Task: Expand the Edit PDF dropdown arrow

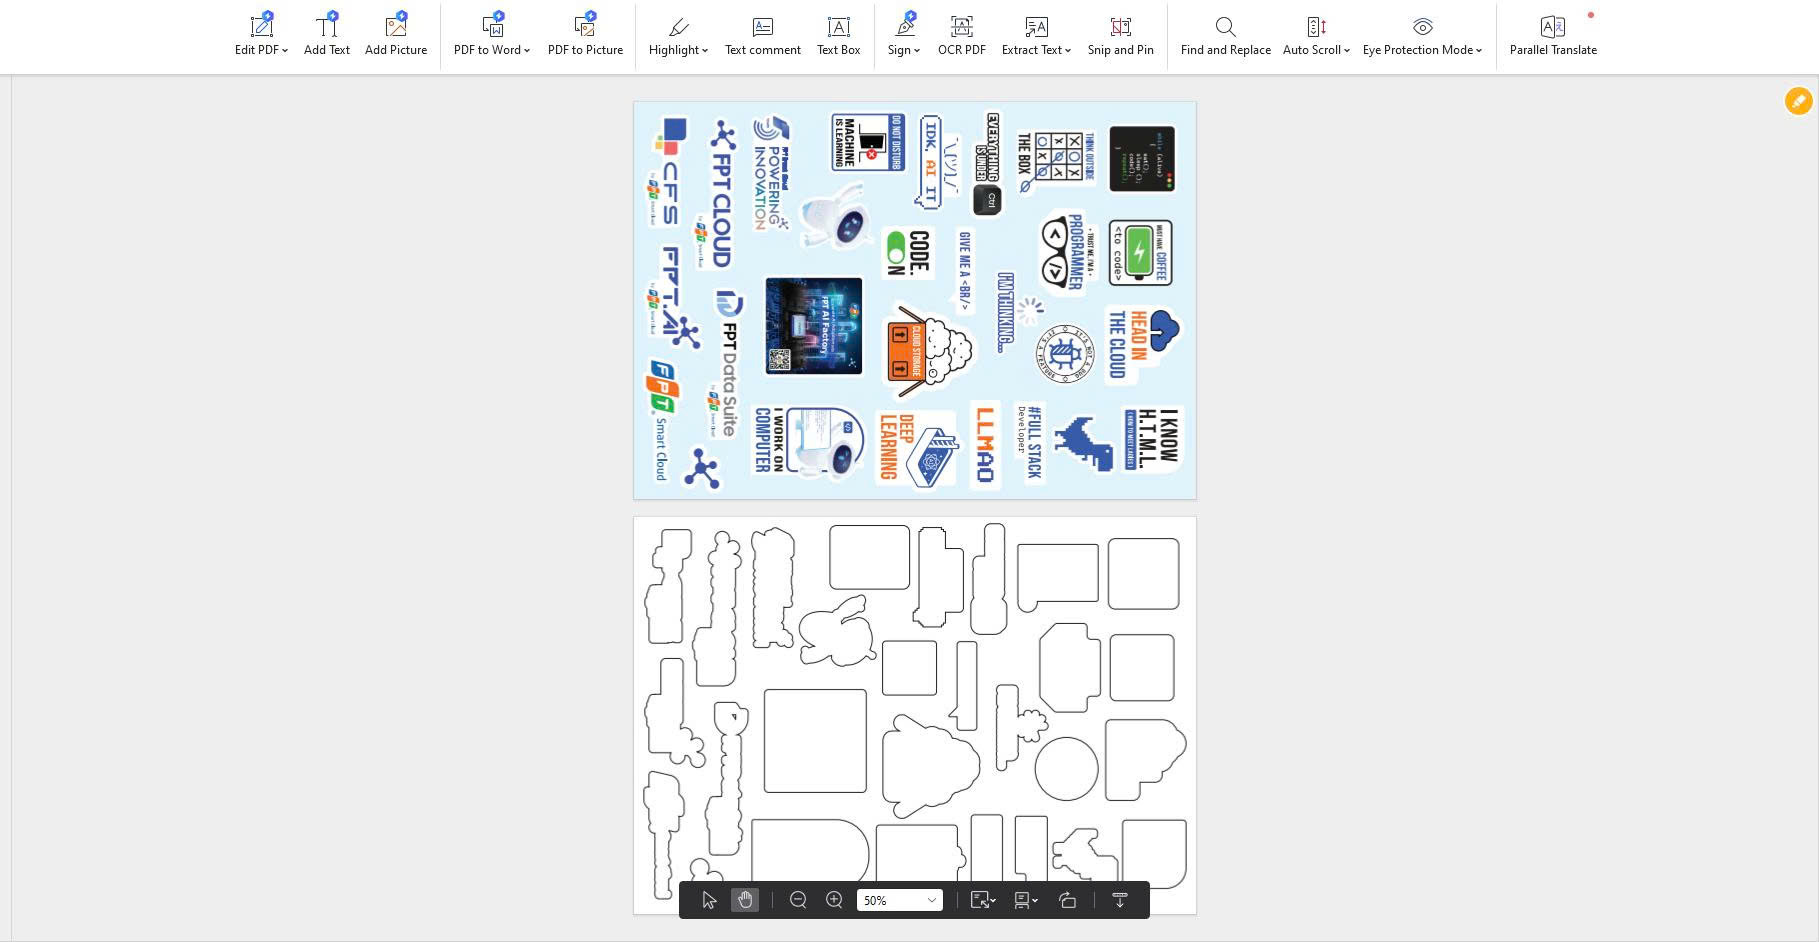Action: click(x=285, y=51)
